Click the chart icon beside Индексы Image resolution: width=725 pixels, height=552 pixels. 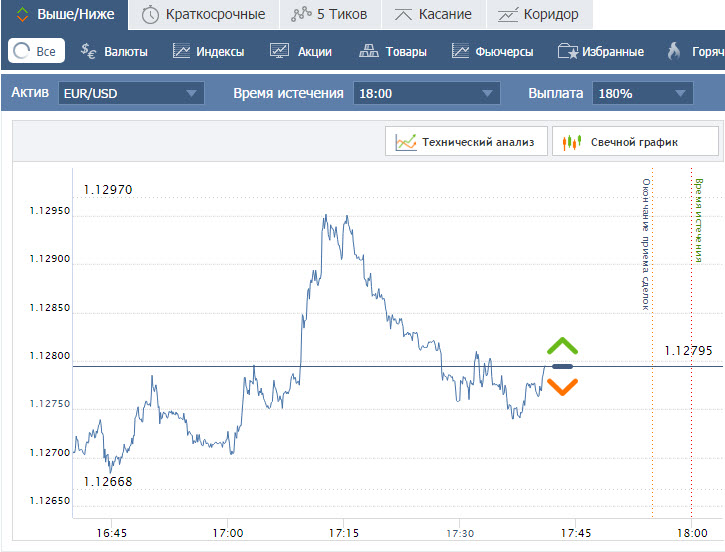click(181, 51)
